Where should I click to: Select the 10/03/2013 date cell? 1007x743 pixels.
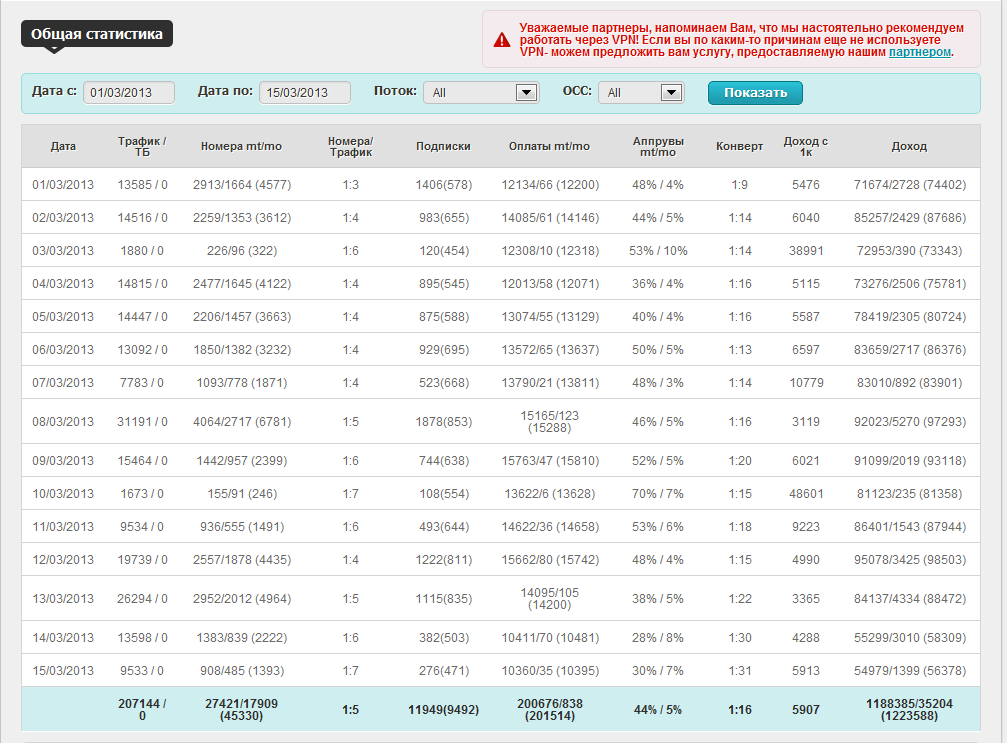63,494
